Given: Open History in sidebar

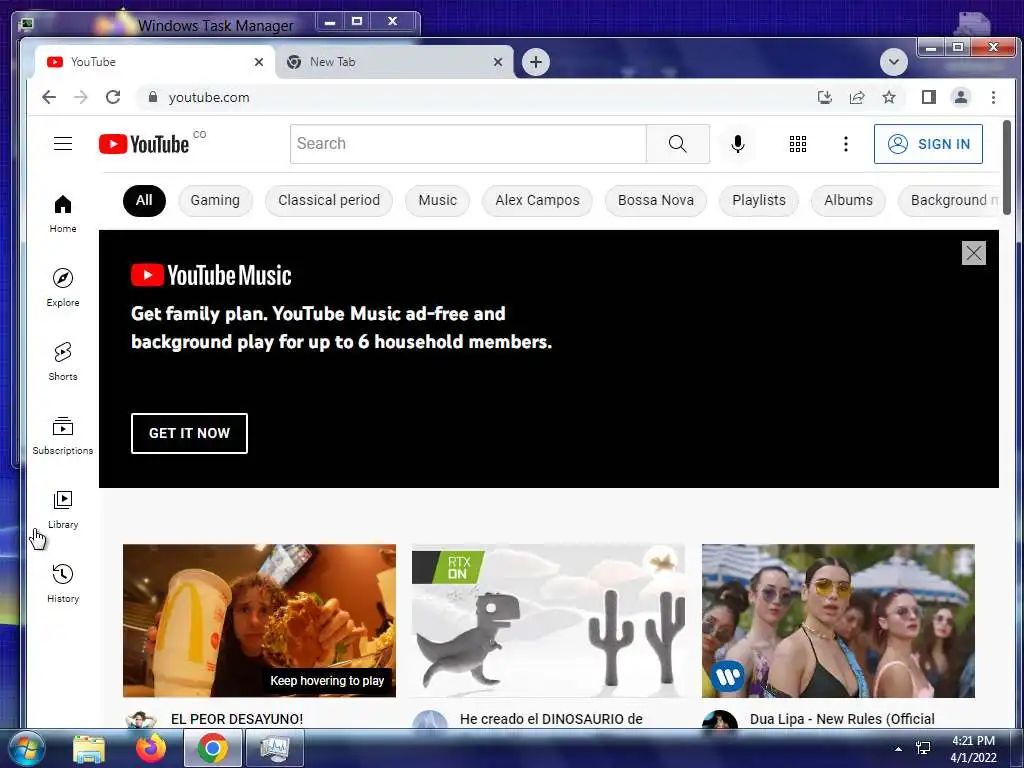Looking at the screenshot, I should pyautogui.click(x=63, y=583).
